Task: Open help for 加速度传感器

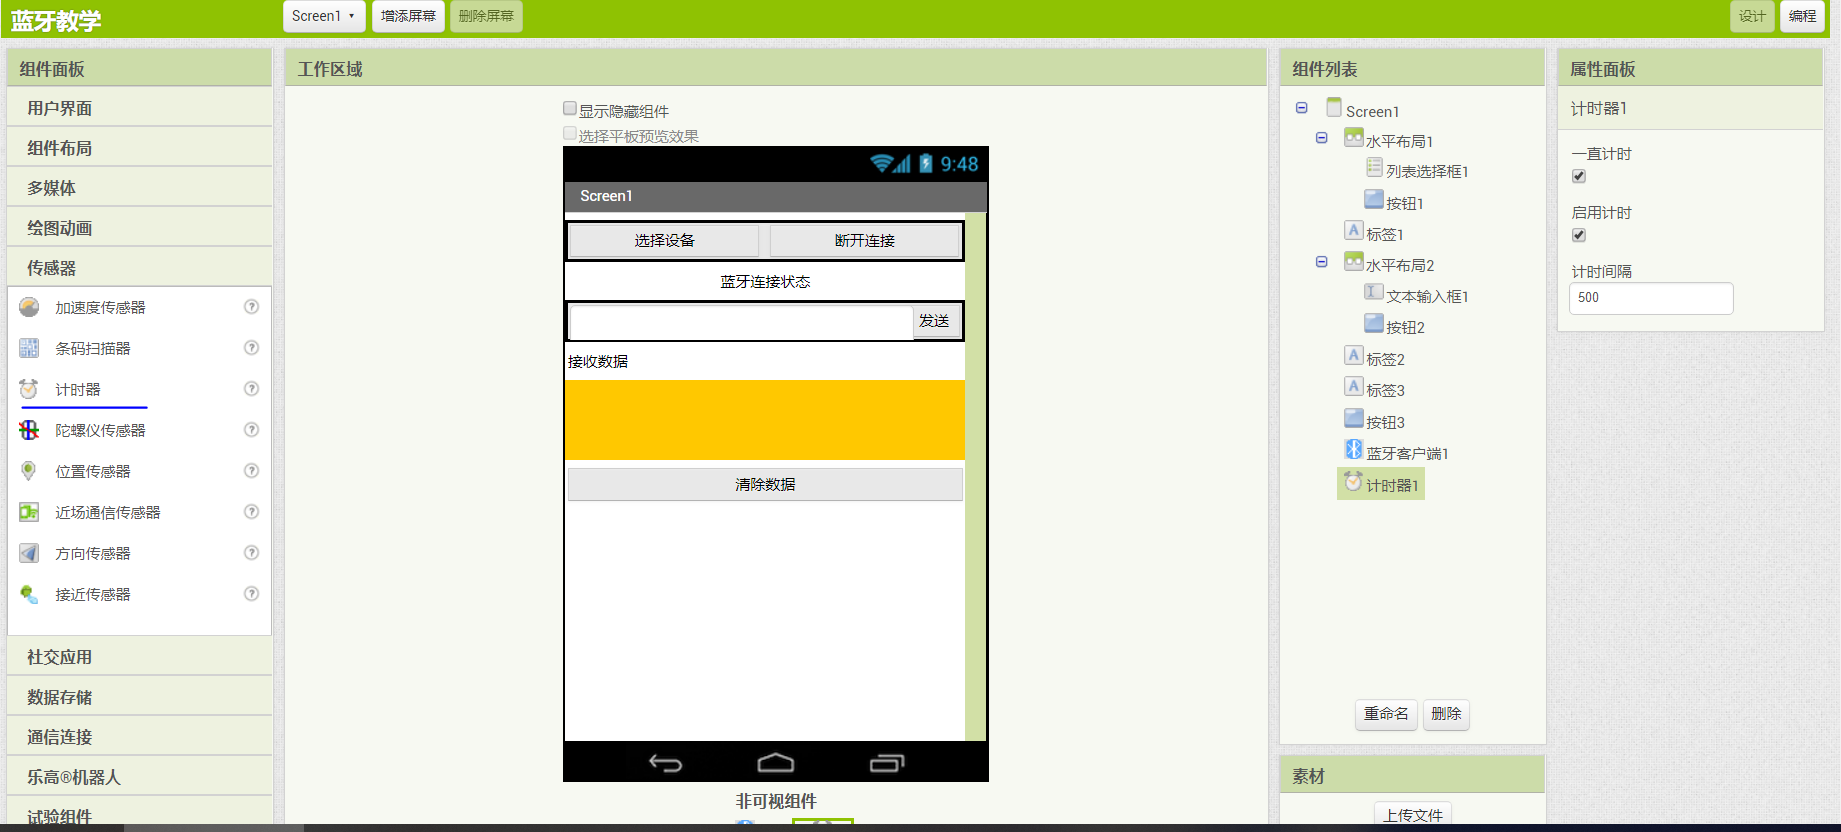Action: [x=252, y=307]
